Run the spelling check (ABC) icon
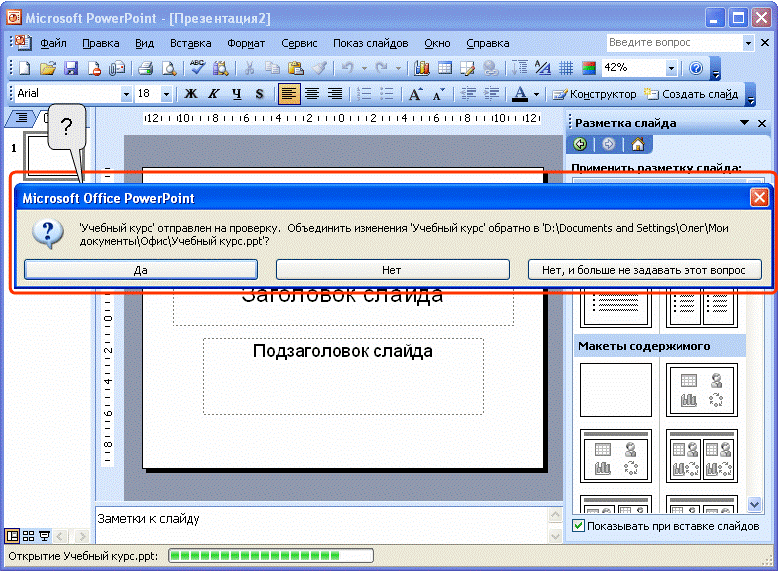 197,68
